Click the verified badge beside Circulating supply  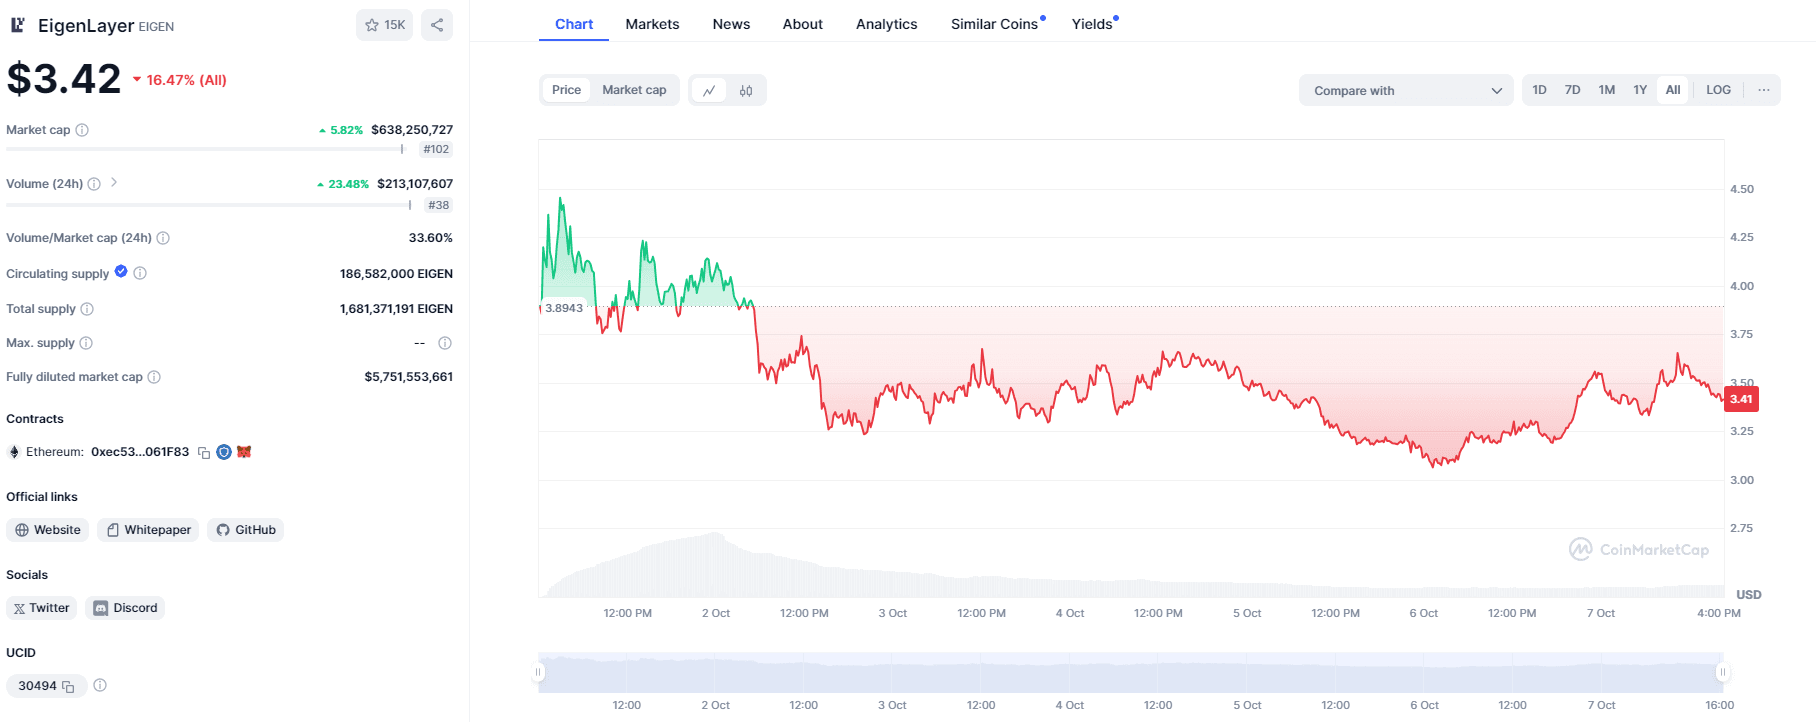tap(121, 272)
